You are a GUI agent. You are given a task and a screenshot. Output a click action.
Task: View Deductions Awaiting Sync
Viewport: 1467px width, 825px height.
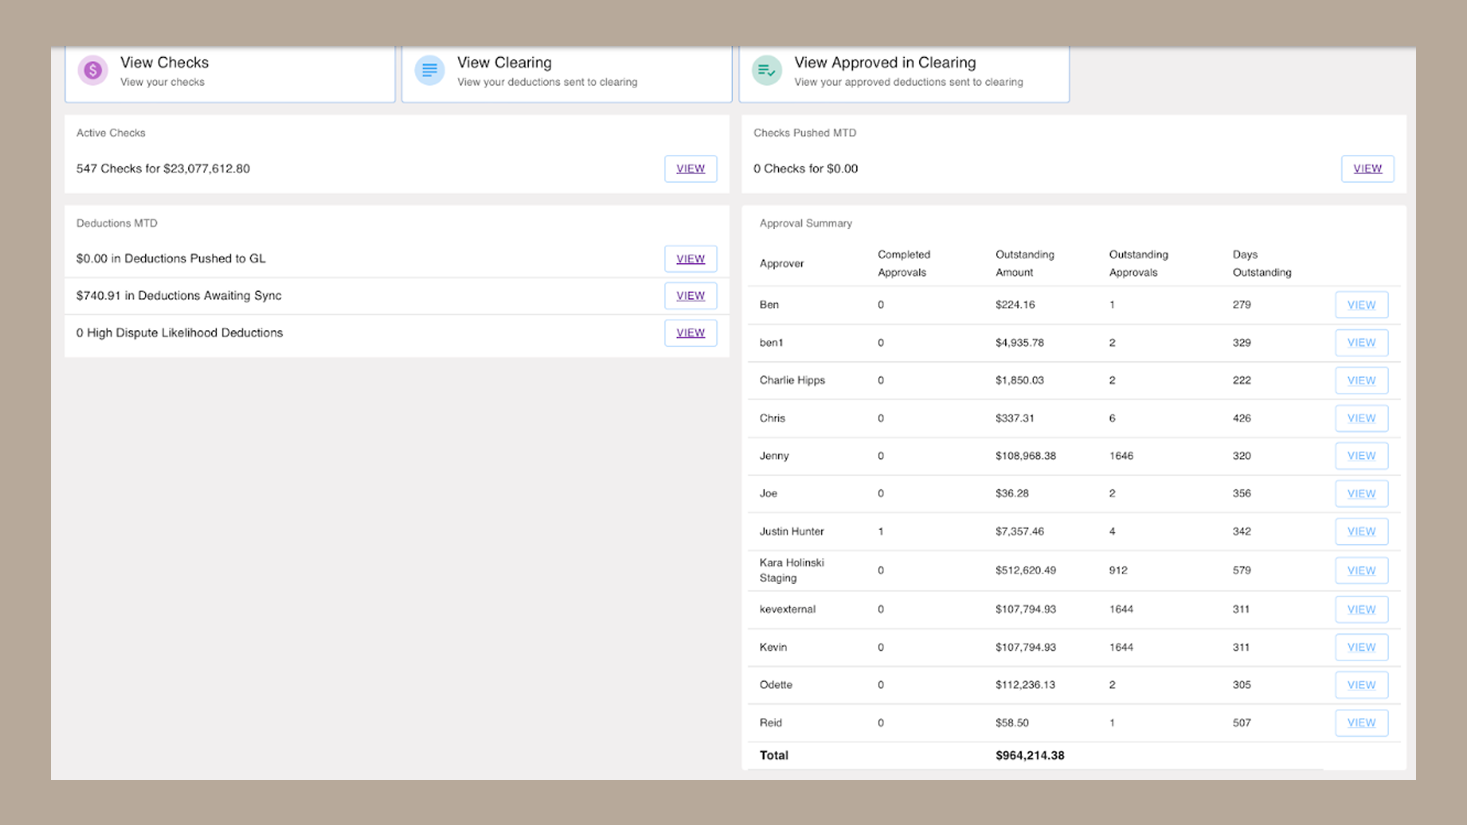[x=691, y=296]
